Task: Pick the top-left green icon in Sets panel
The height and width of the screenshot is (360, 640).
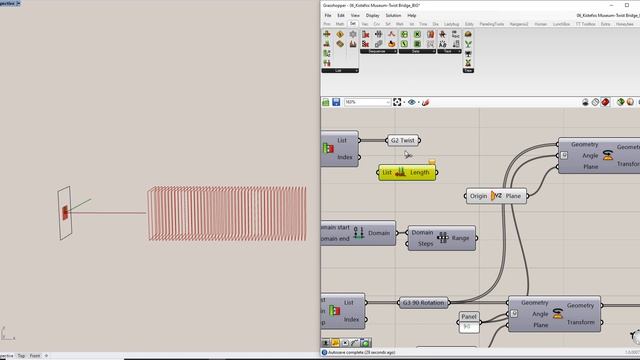Action: coord(404,34)
